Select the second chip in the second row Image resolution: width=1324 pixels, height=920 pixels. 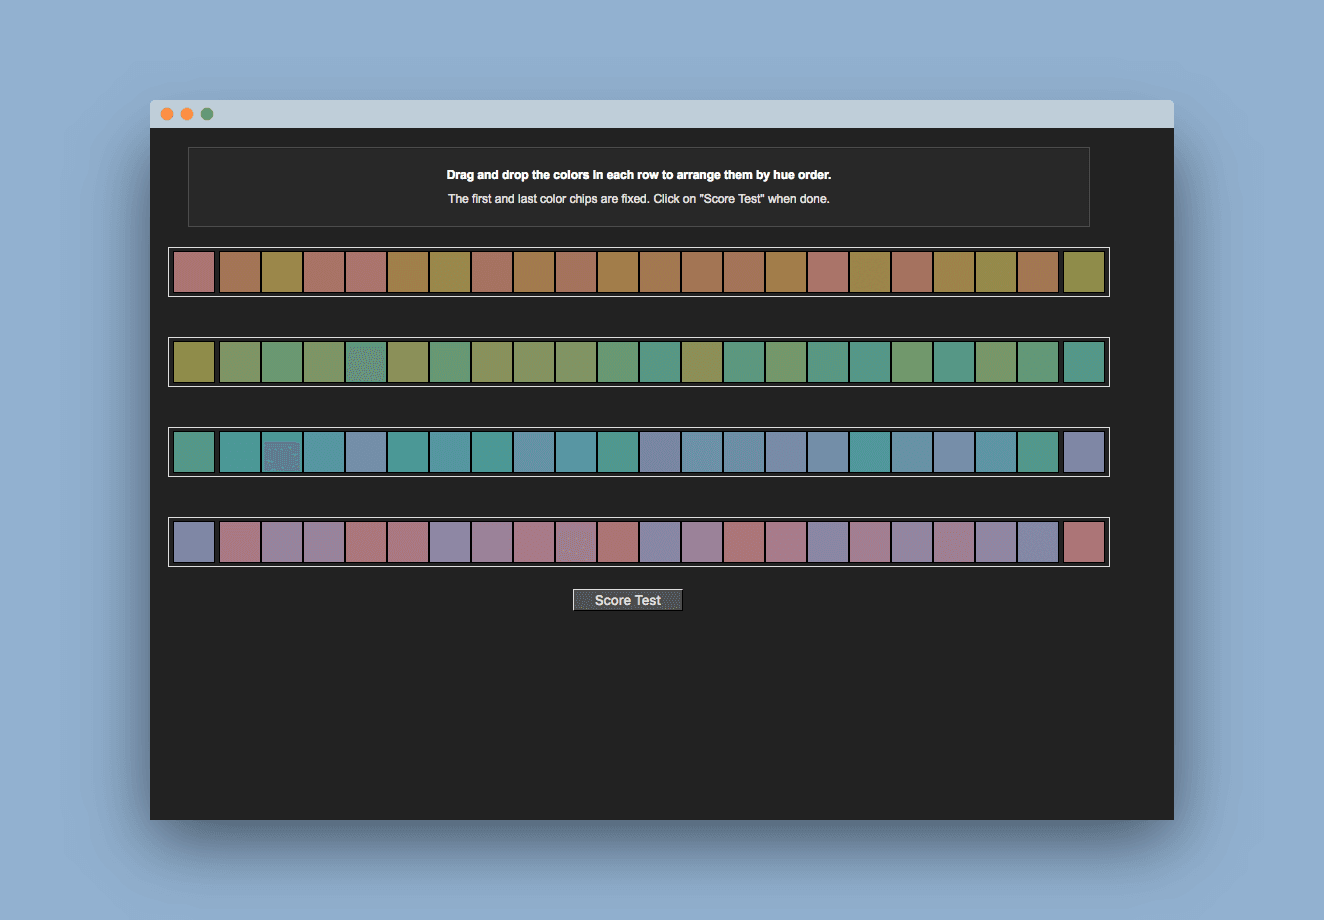[x=240, y=362]
